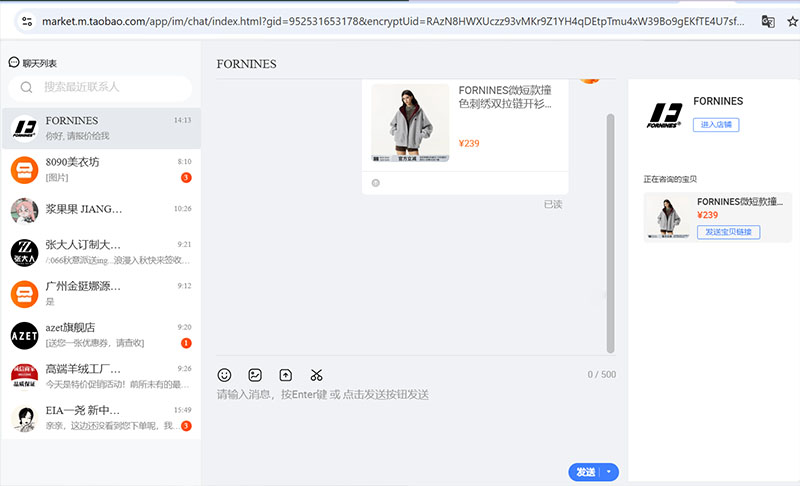This screenshot has height=486, width=800.
Task: Click product title in right panel
Action: point(740,201)
